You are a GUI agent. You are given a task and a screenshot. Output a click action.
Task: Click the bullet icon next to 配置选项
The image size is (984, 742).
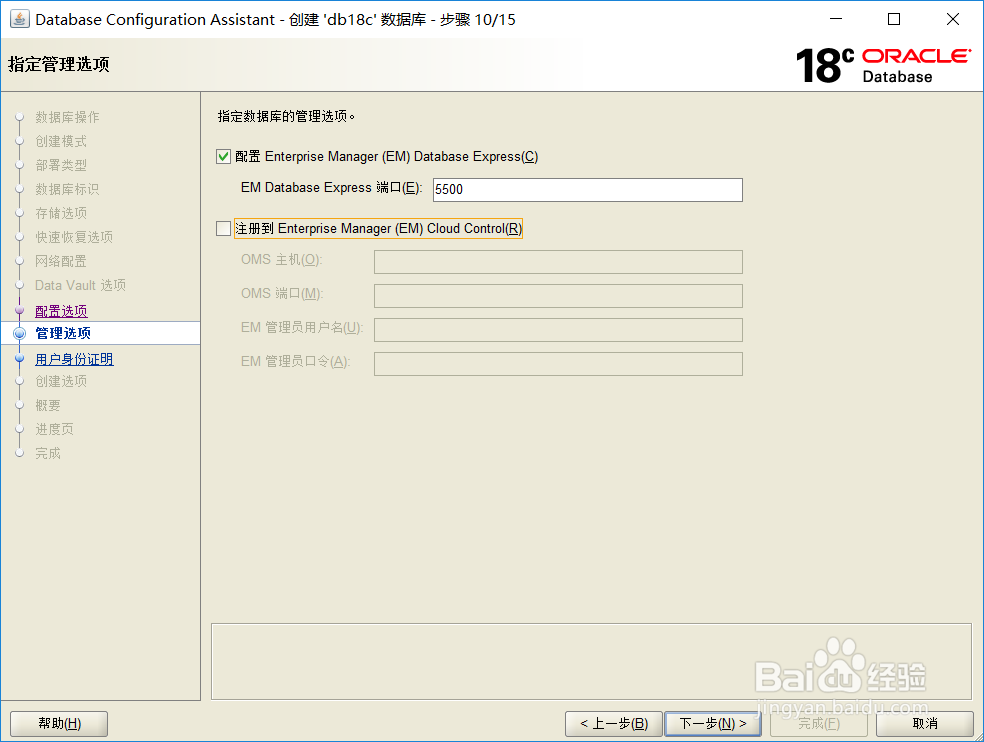(20, 310)
